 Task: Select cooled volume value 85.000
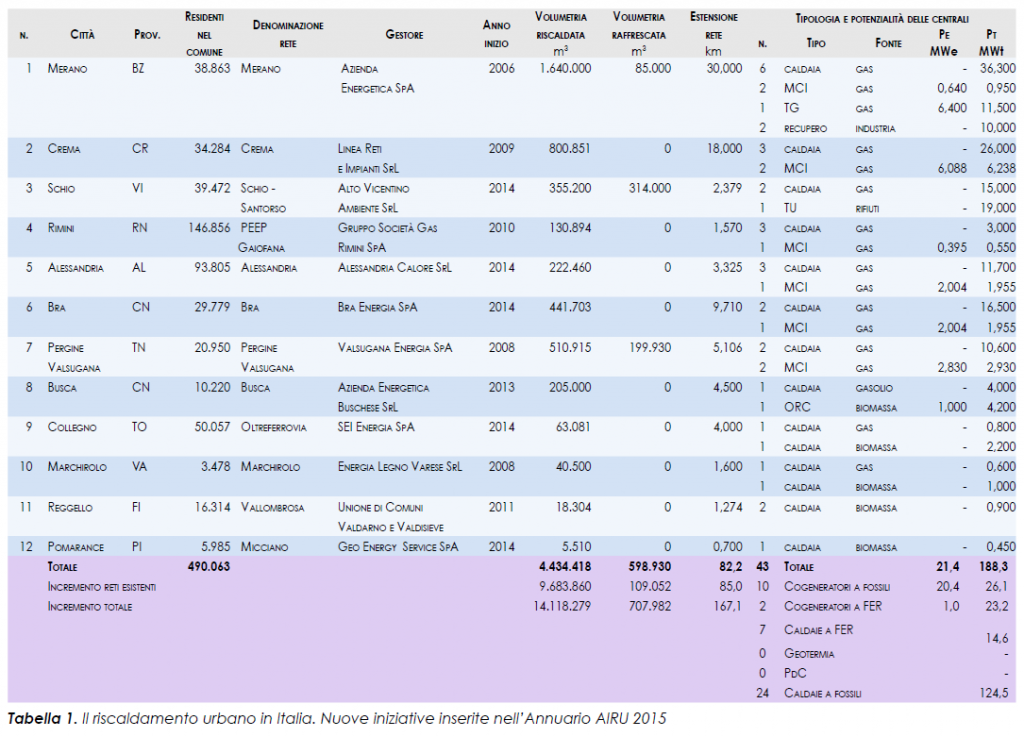click(x=653, y=68)
